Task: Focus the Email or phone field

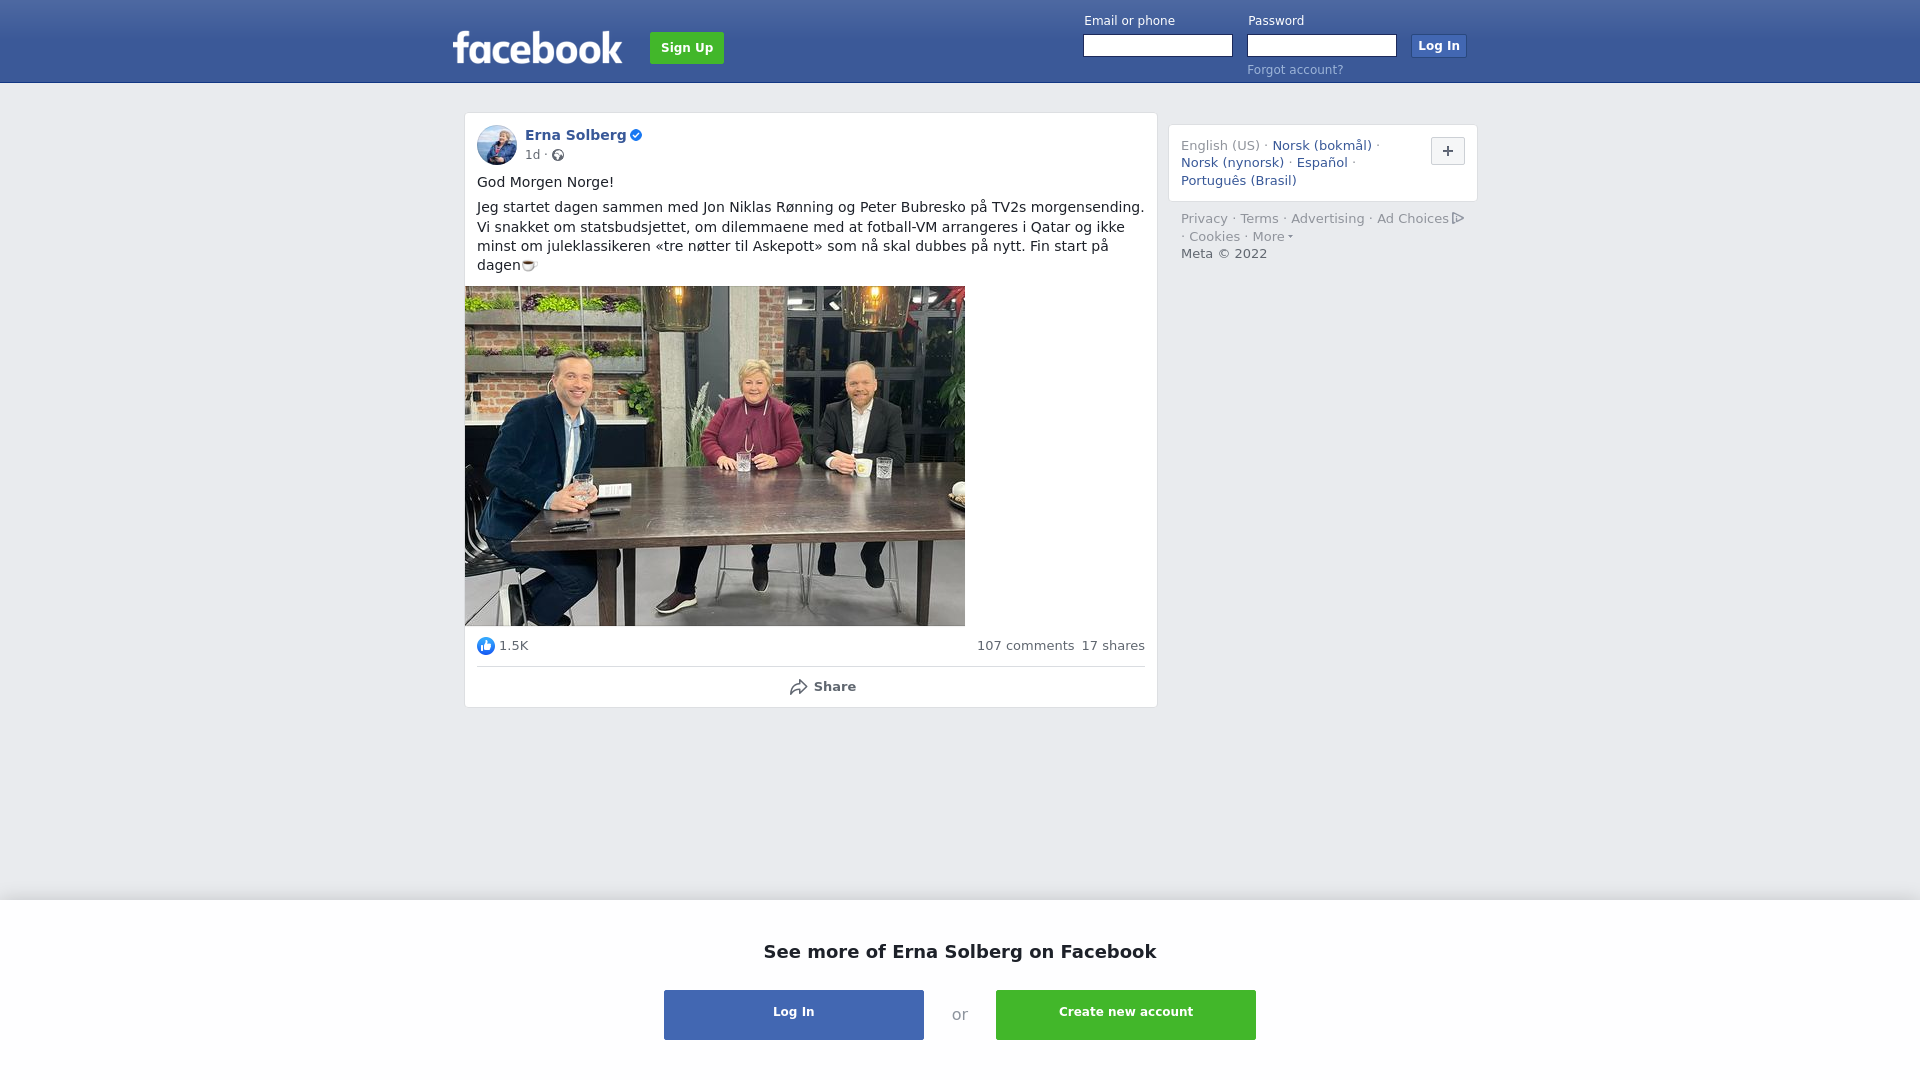Action: [1158, 46]
